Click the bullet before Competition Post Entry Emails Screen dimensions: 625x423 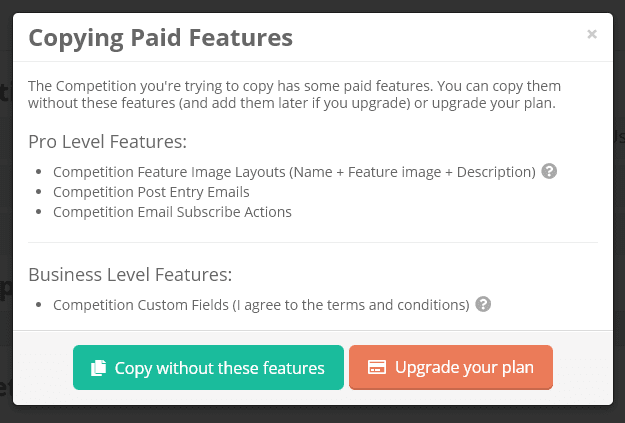38,192
